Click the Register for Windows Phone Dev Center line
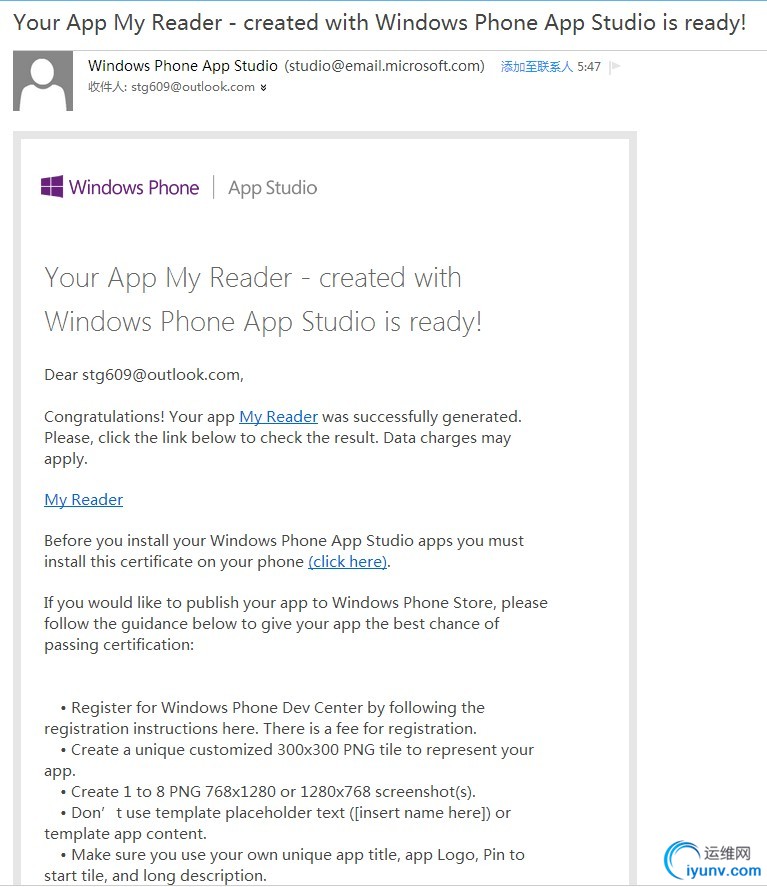Image resolution: width=767 pixels, height=887 pixels. coord(265,718)
